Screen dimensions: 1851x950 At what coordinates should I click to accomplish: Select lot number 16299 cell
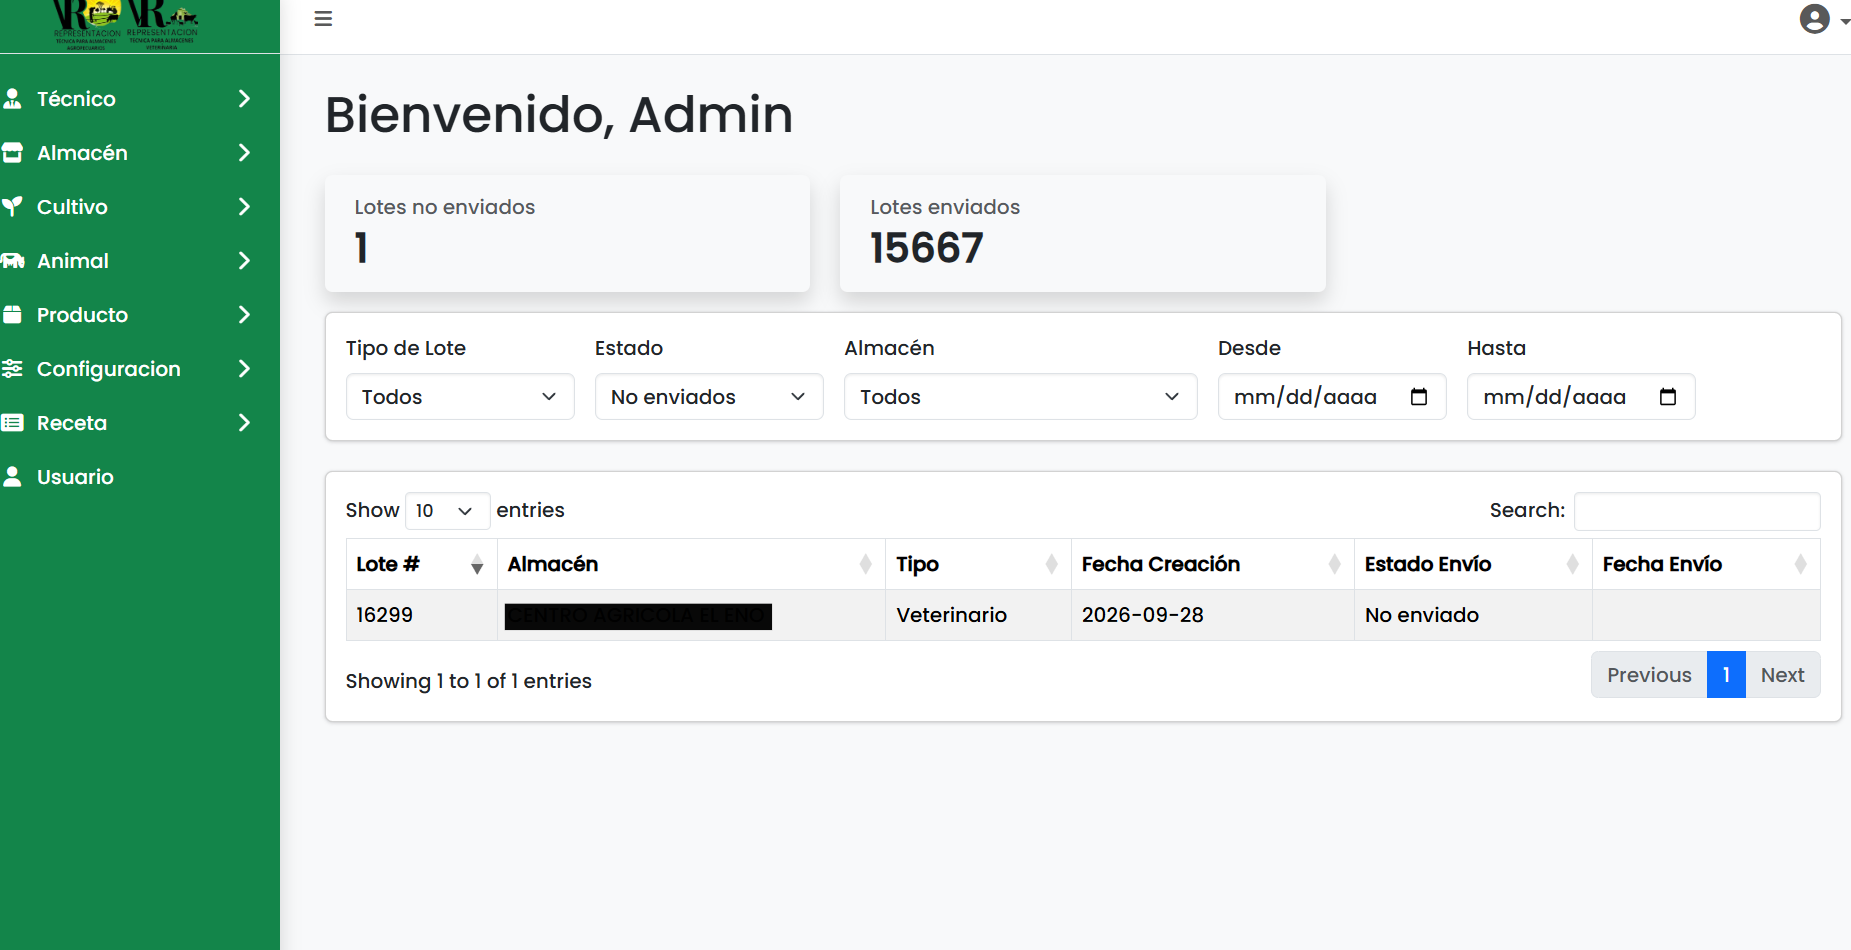pyautogui.click(x=421, y=615)
